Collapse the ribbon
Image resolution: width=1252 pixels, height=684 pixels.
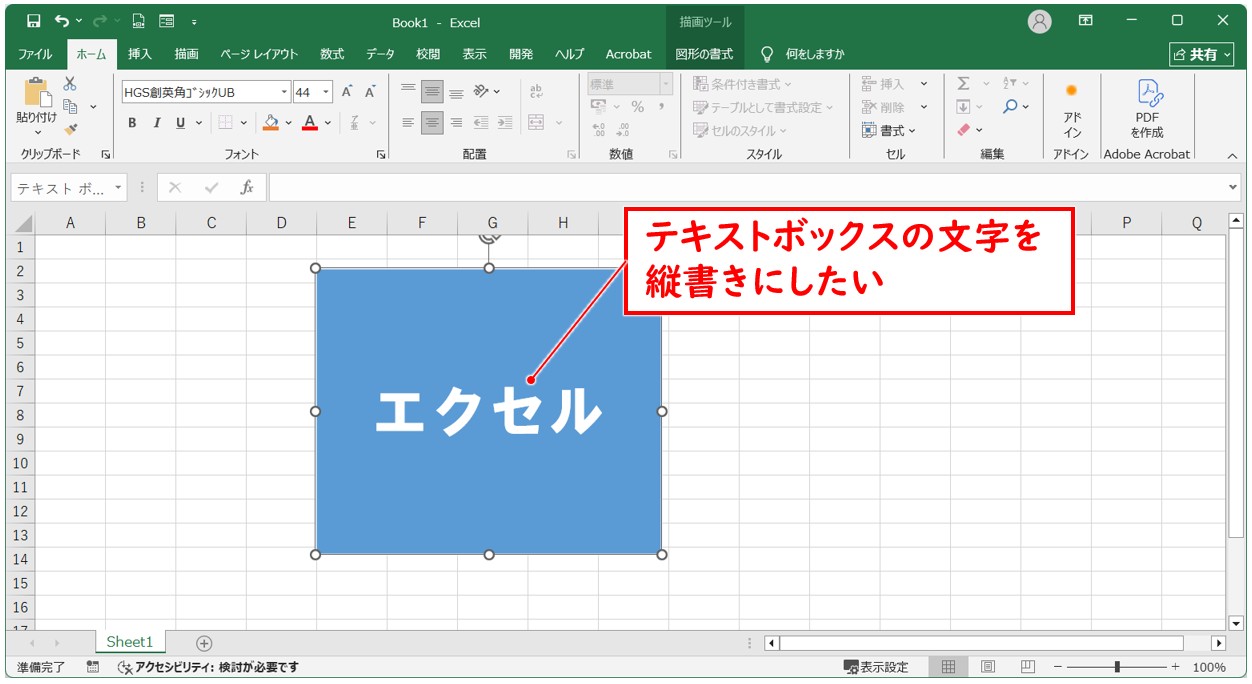point(1232,155)
